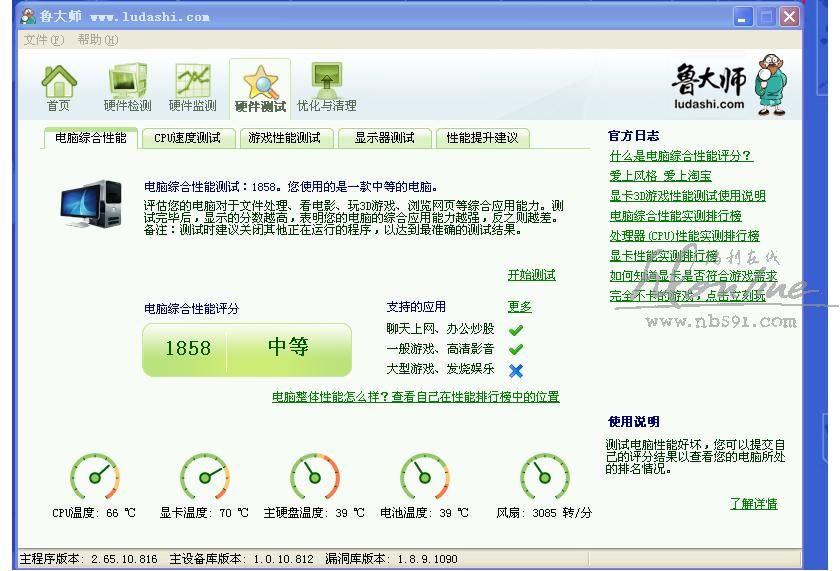Screen dimensions: 840x571
Task: Open the 优化与清理 optimize and clean icon
Action: 326,87
